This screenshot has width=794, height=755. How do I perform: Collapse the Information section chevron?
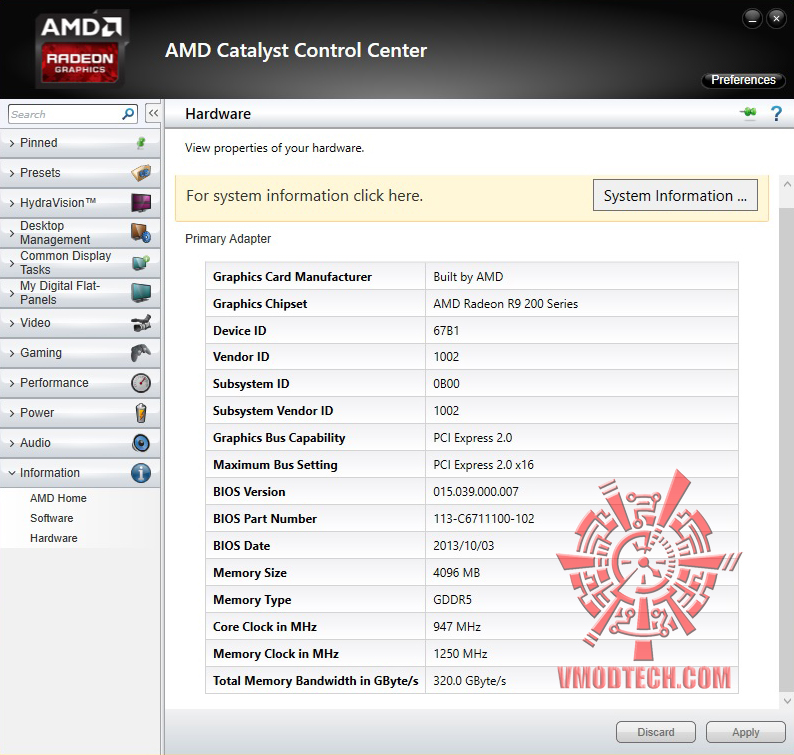pyautogui.click(x=12, y=473)
